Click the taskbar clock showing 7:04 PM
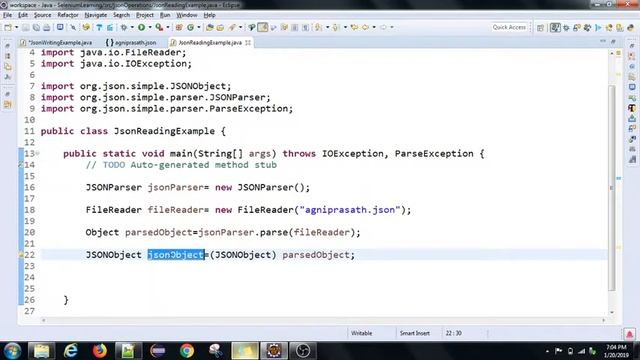This screenshot has width=640, height=360. 616,351
